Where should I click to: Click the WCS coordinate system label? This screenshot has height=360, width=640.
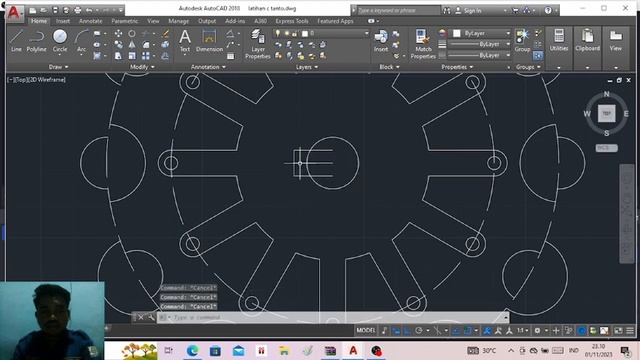(x=606, y=148)
